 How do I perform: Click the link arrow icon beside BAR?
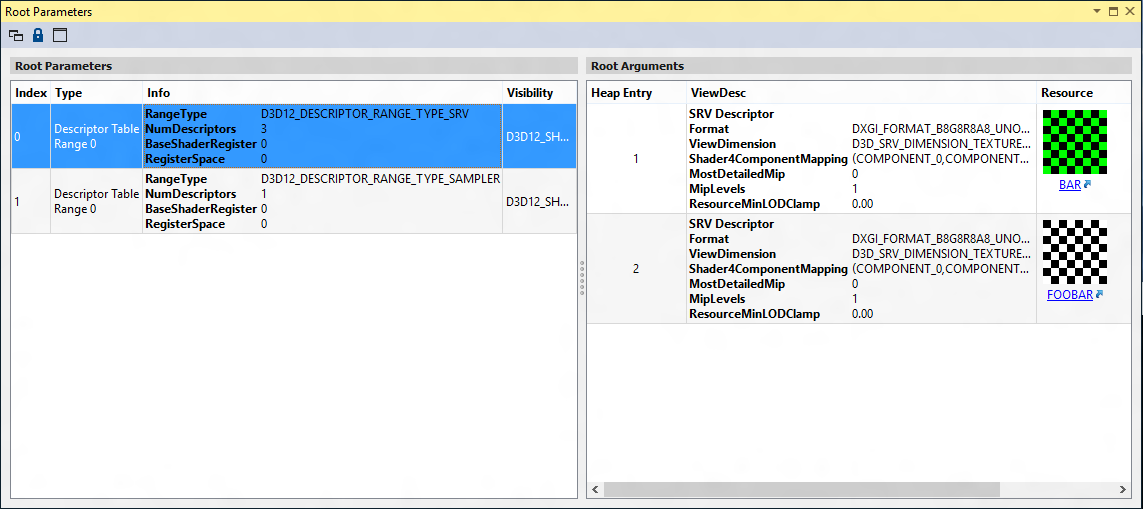click(1087, 185)
